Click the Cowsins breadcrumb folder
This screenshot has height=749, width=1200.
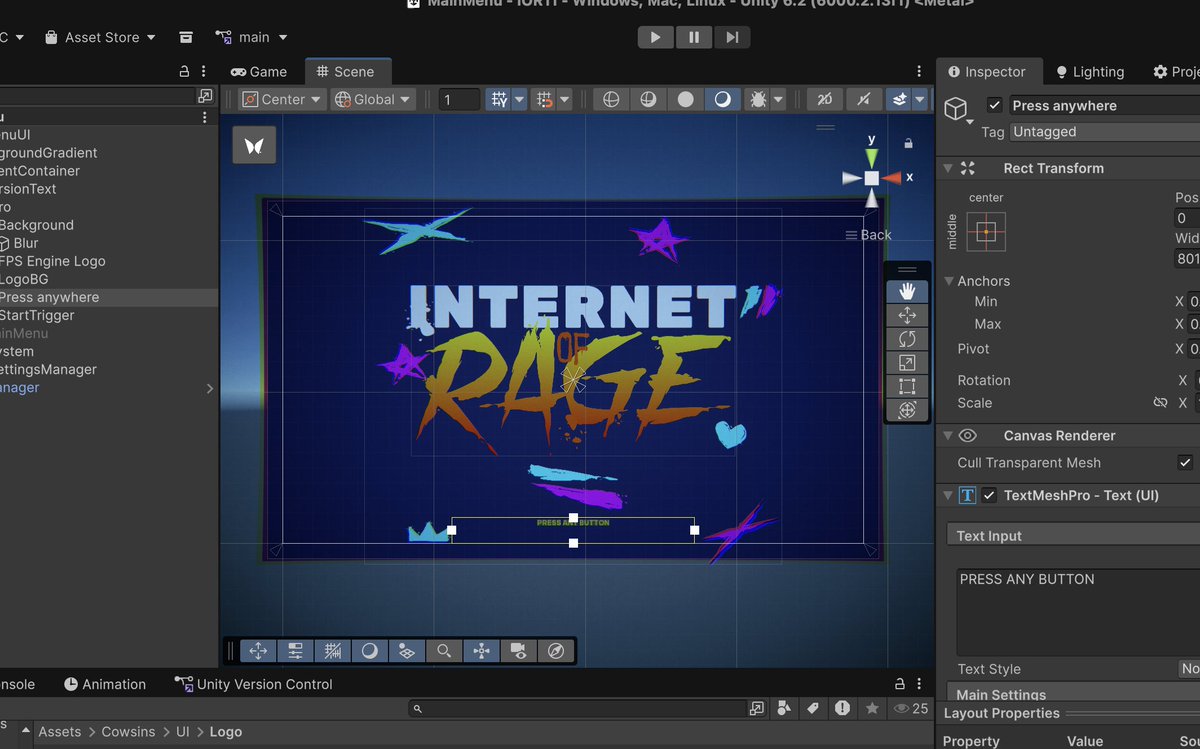[128, 732]
